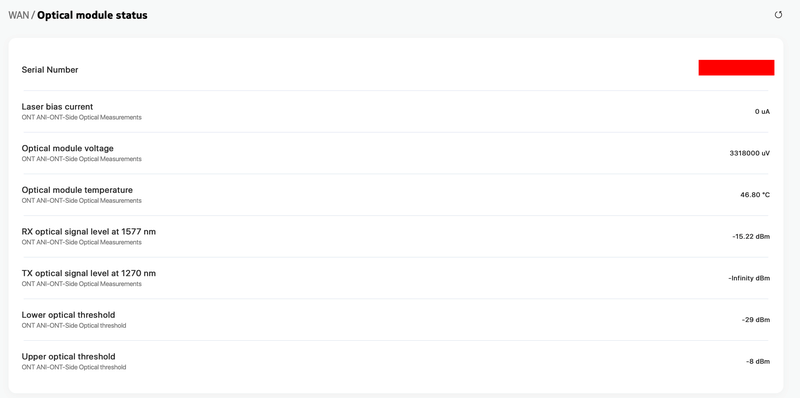Click the -29 dBm threshold value
The height and width of the screenshot is (398, 800).
tap(756, 320)
